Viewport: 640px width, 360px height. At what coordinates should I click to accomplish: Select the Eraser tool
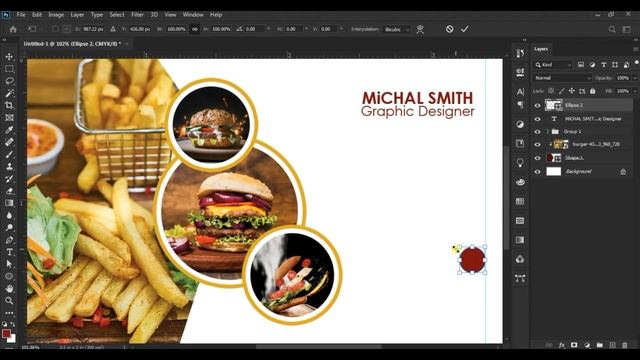pos(9,191)
